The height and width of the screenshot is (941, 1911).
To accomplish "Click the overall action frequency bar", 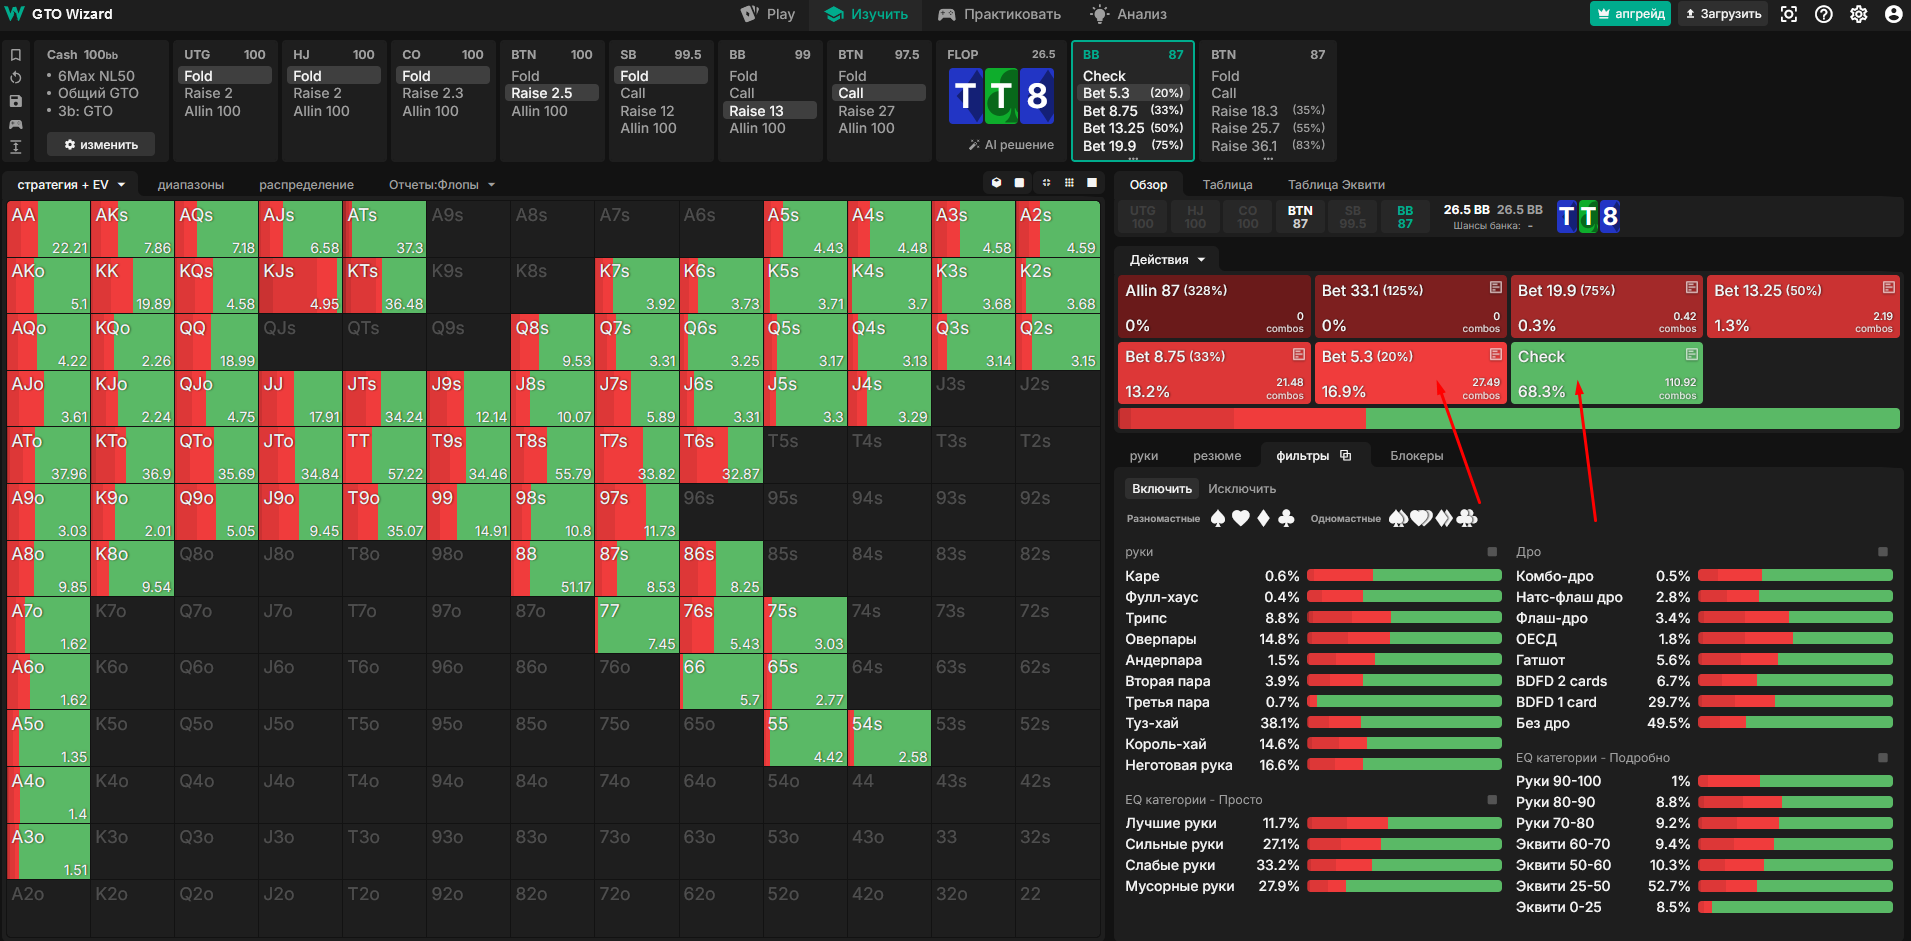I will 1508,419.
